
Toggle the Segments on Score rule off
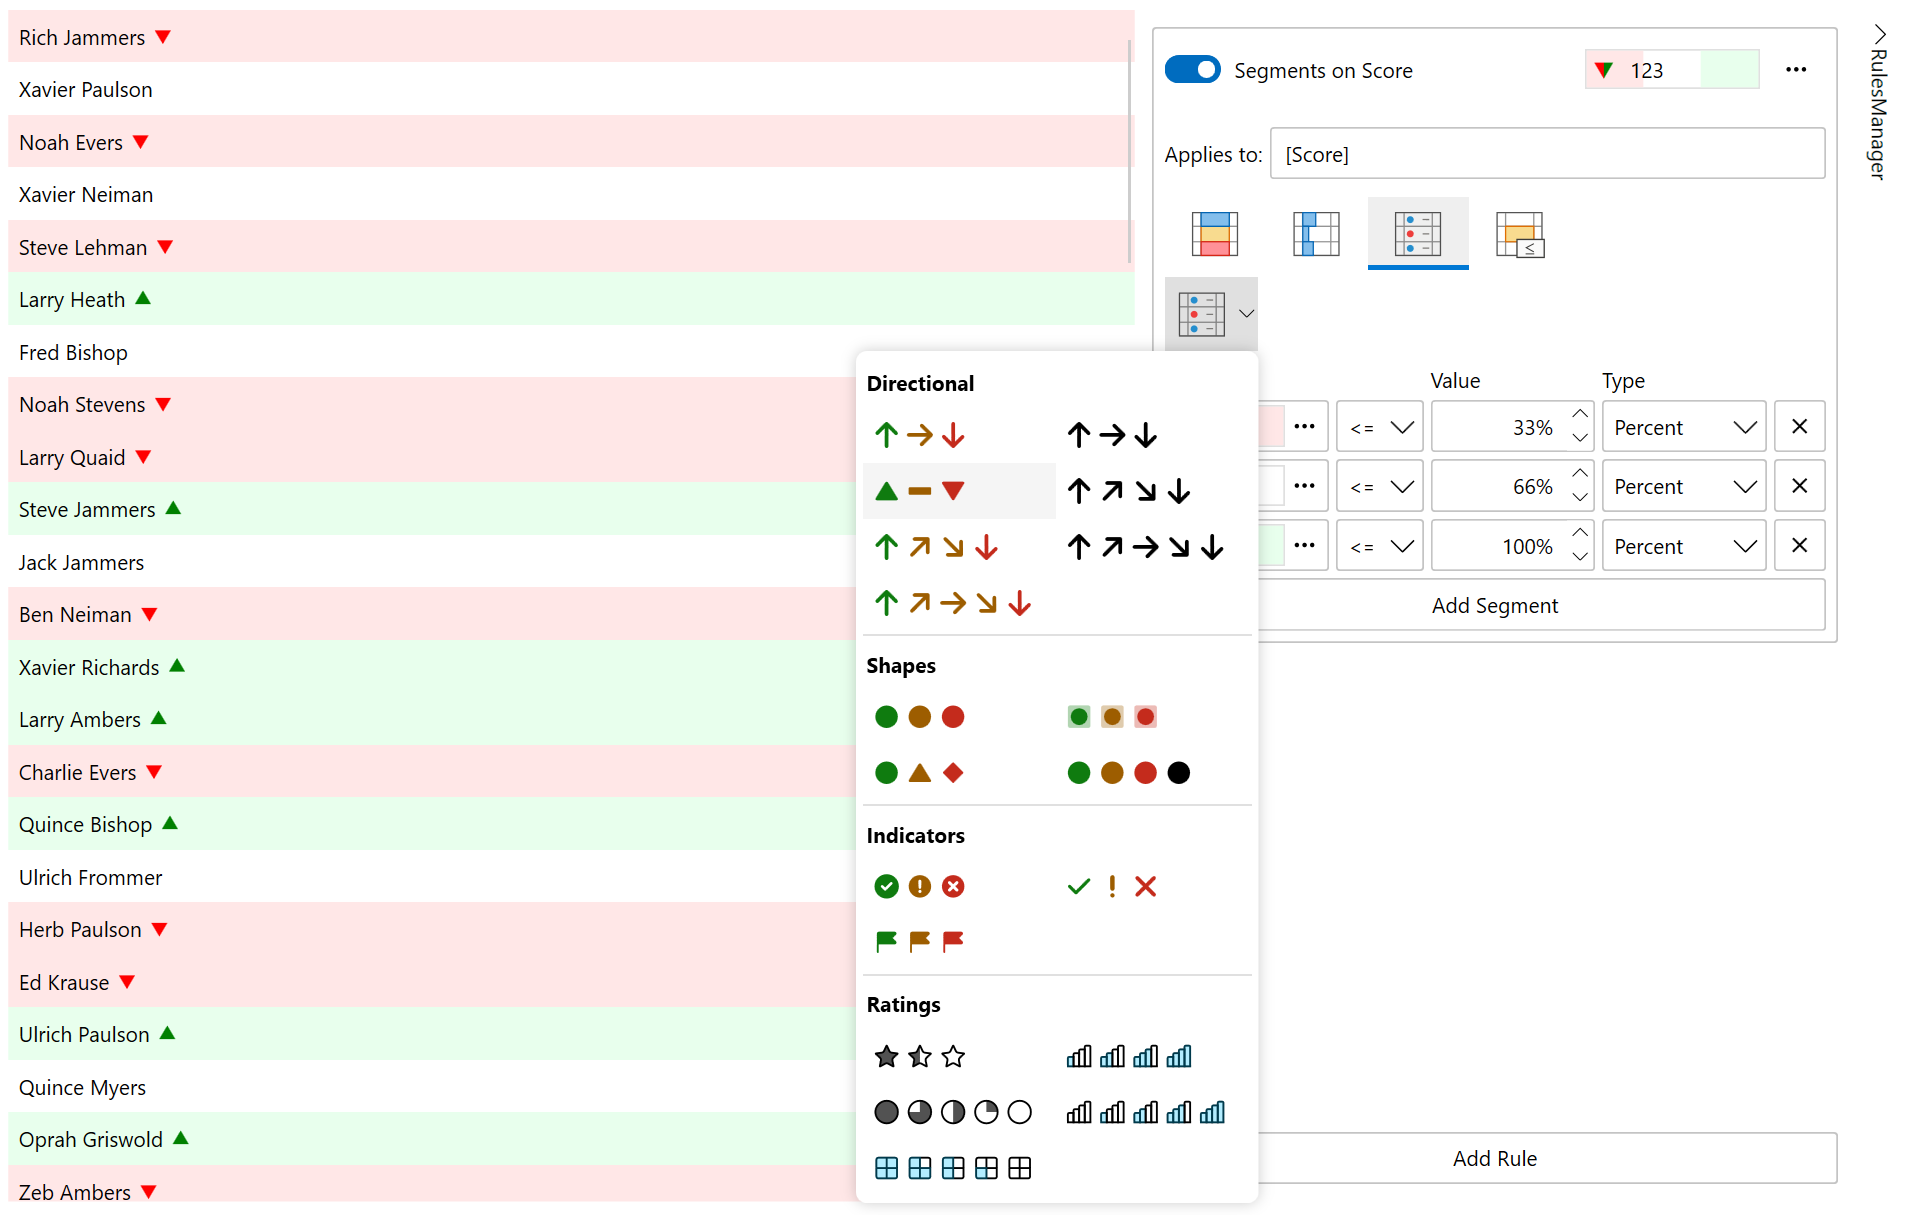[1192, 70]
